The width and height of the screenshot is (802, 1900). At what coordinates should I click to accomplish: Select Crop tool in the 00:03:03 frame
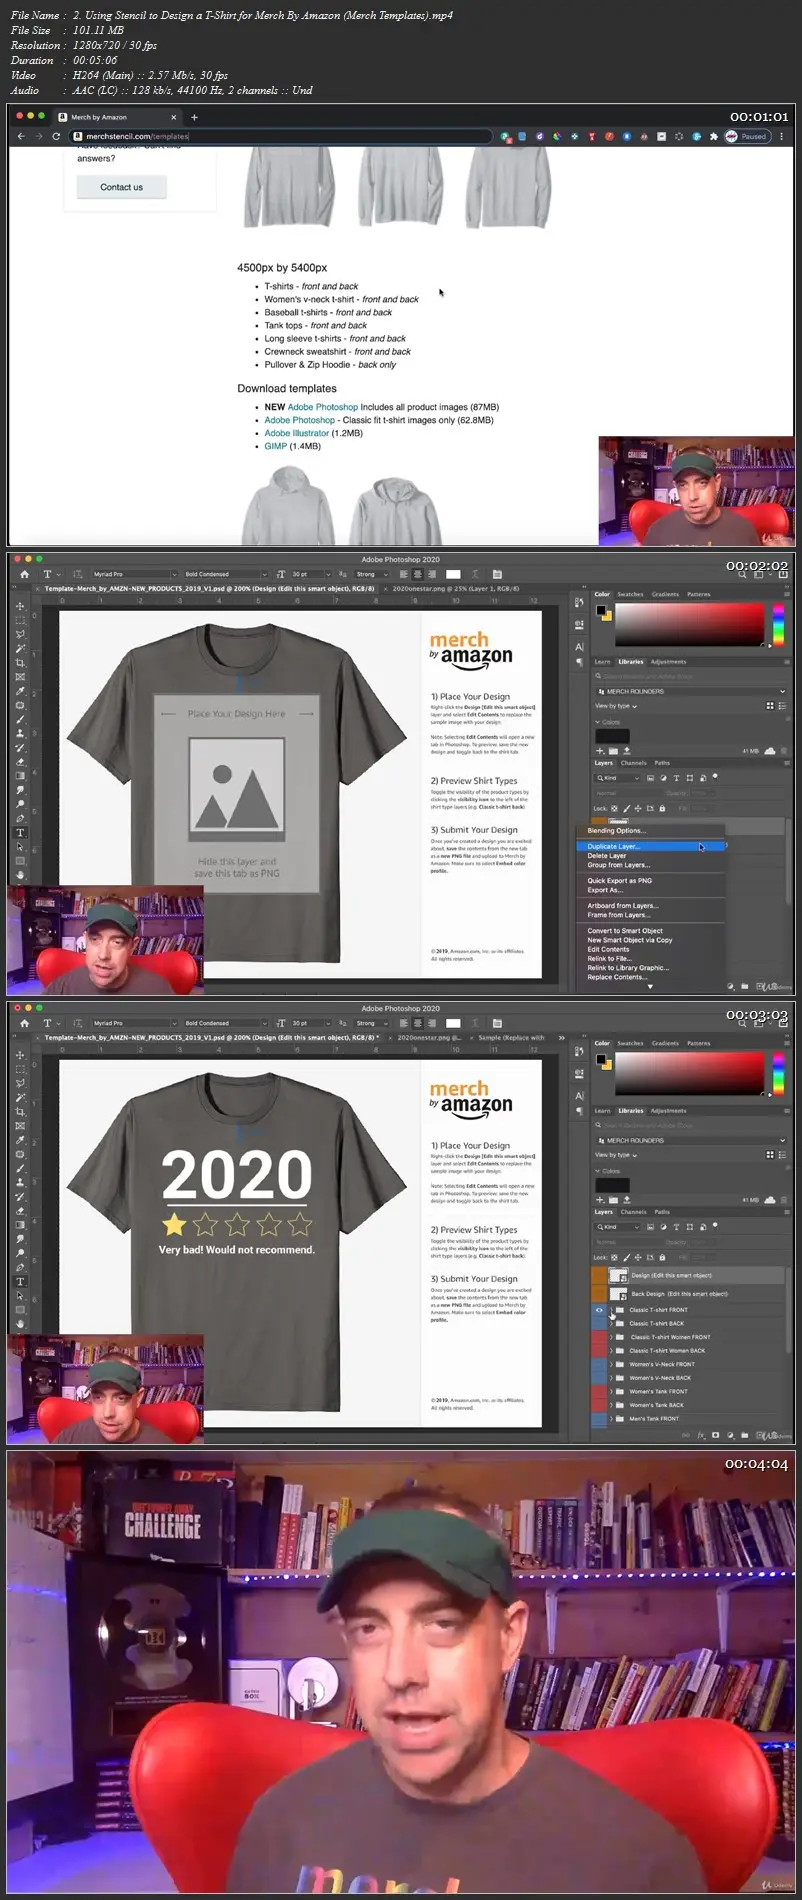pyautogui.click(x=20, y=1111)
